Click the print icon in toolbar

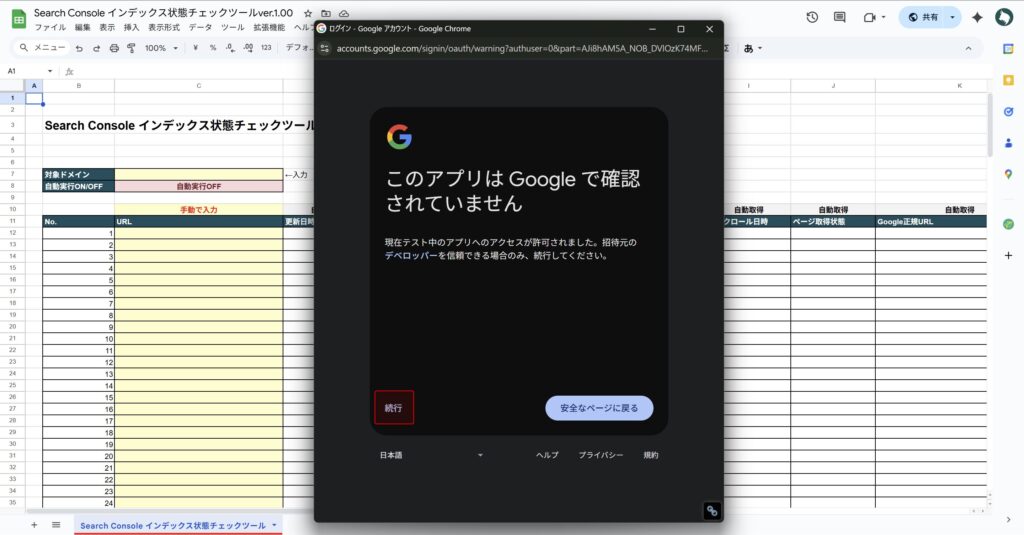pyautogui.click(x=114, y=48)
